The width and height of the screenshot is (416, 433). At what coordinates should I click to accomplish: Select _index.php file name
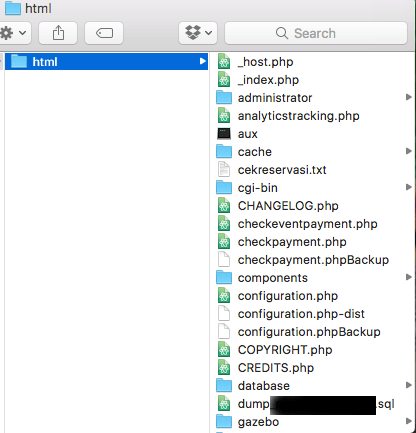tap(268, 80)
